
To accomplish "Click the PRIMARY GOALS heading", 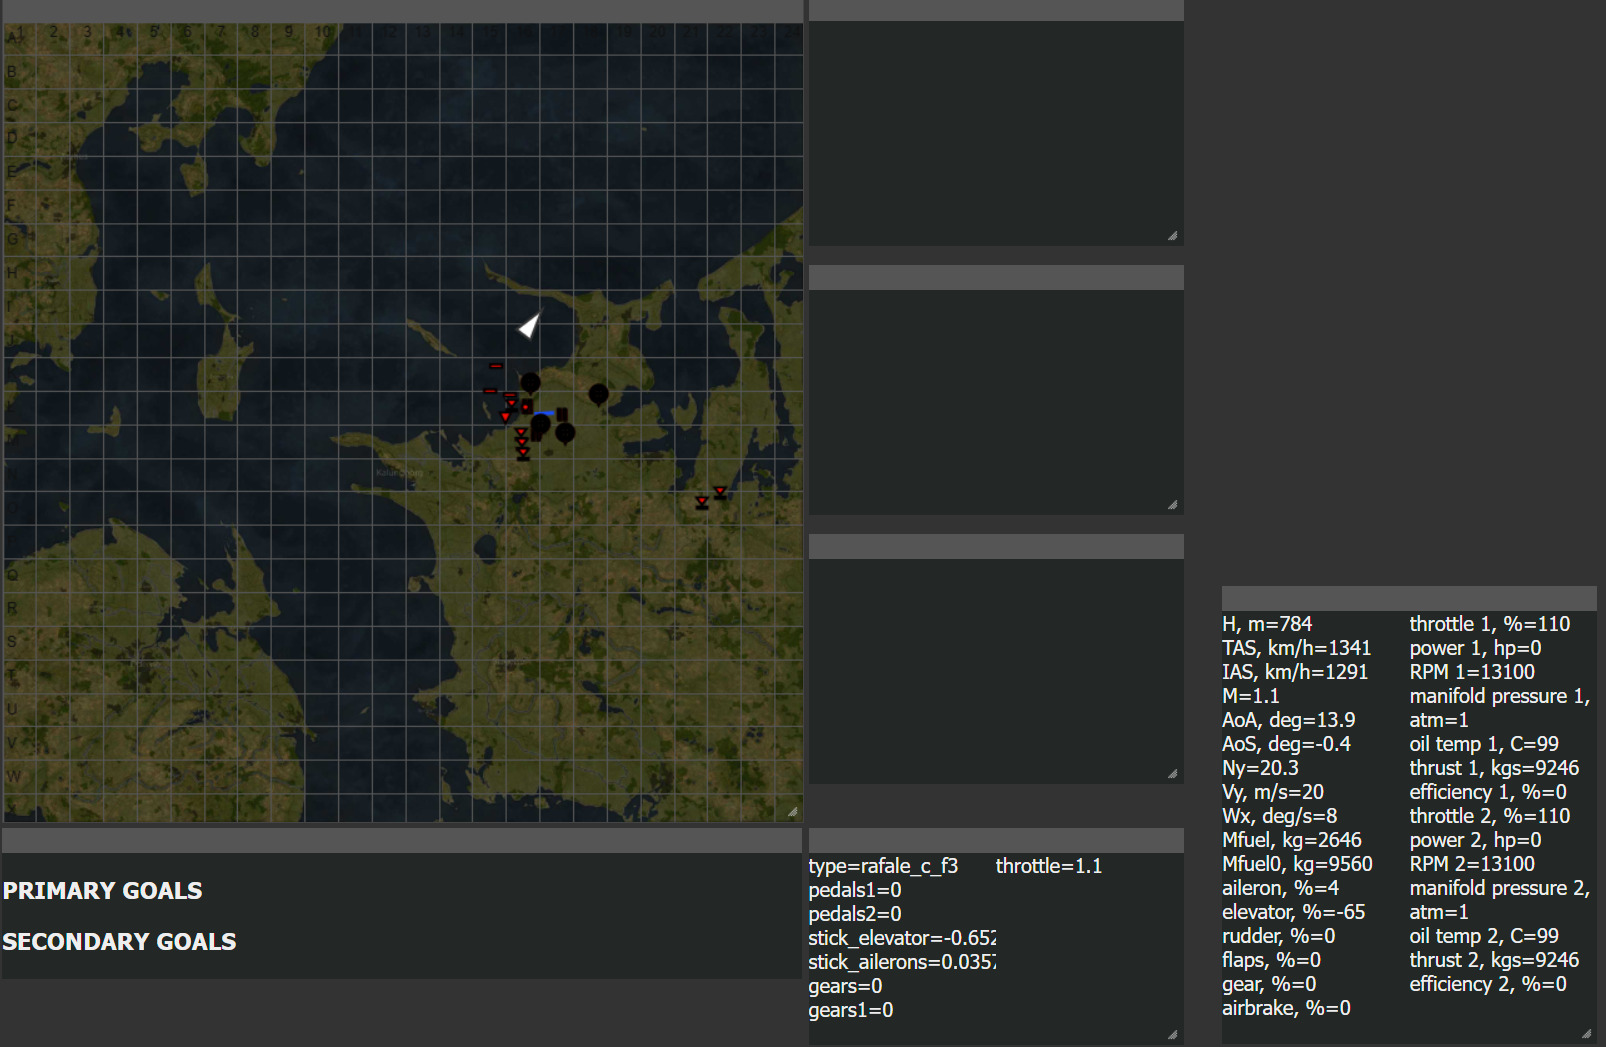I will coord(103,891).
